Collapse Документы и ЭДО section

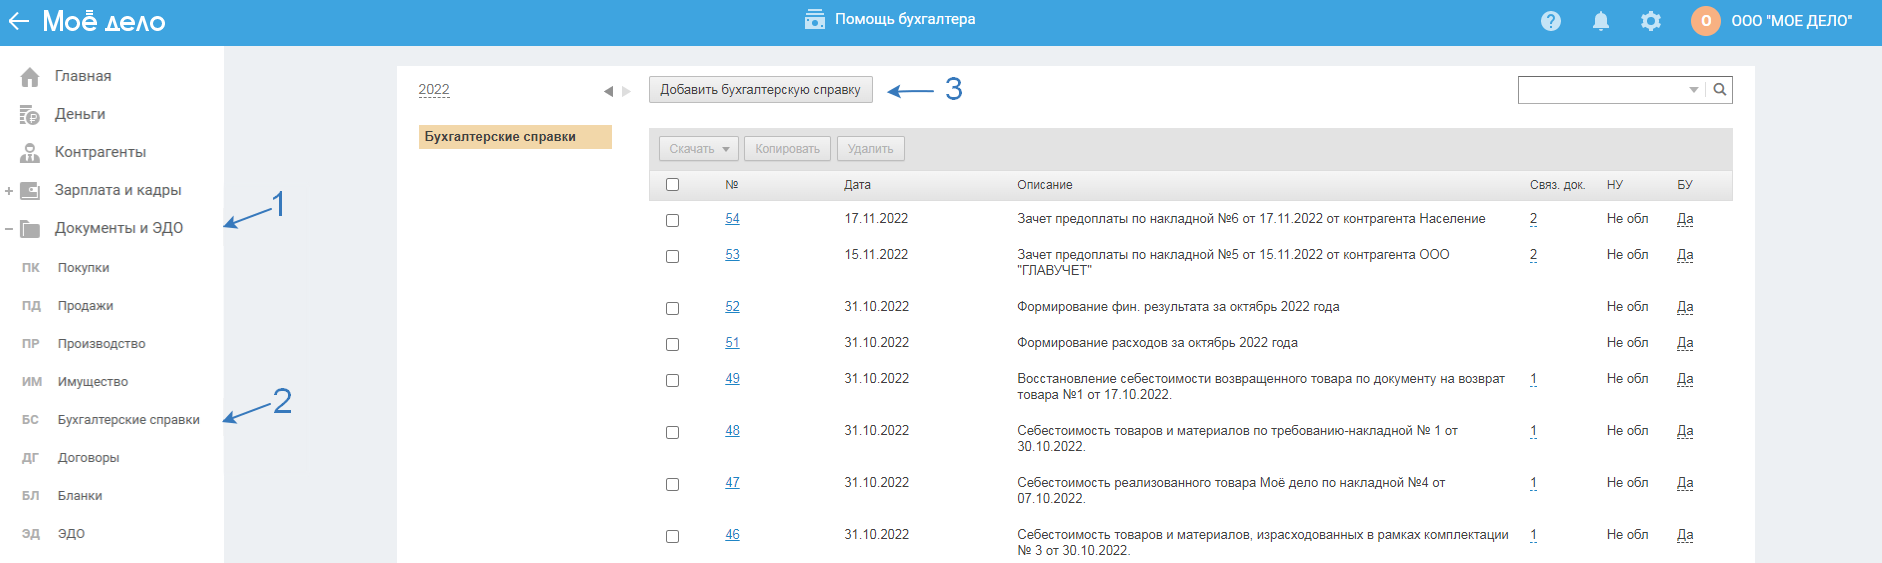pyautogui.click(x=9, y=229)
